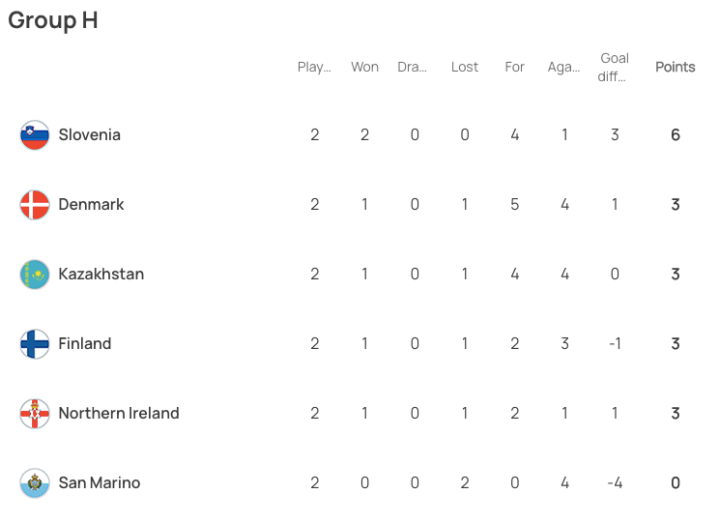This screenshot has width=719, height=523.
Task: Click the Goal difference column header
Action: (x=615, y=67)
